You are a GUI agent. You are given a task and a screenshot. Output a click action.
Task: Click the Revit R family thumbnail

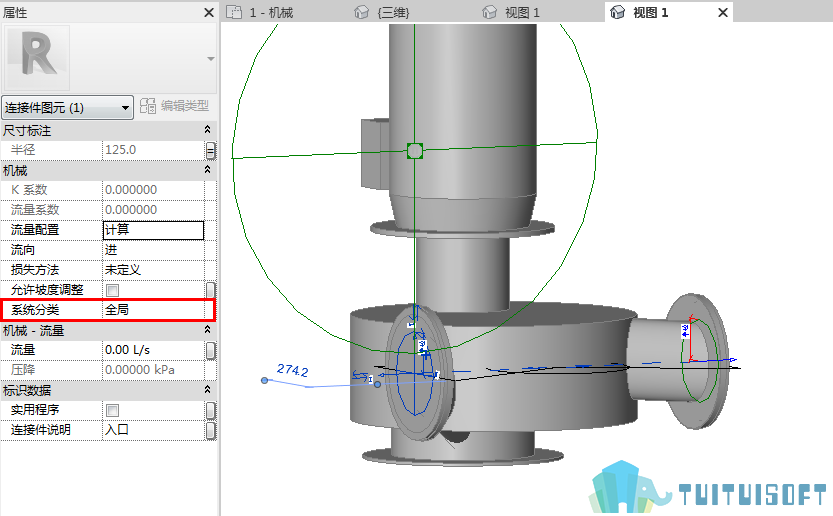click(37, 58)
